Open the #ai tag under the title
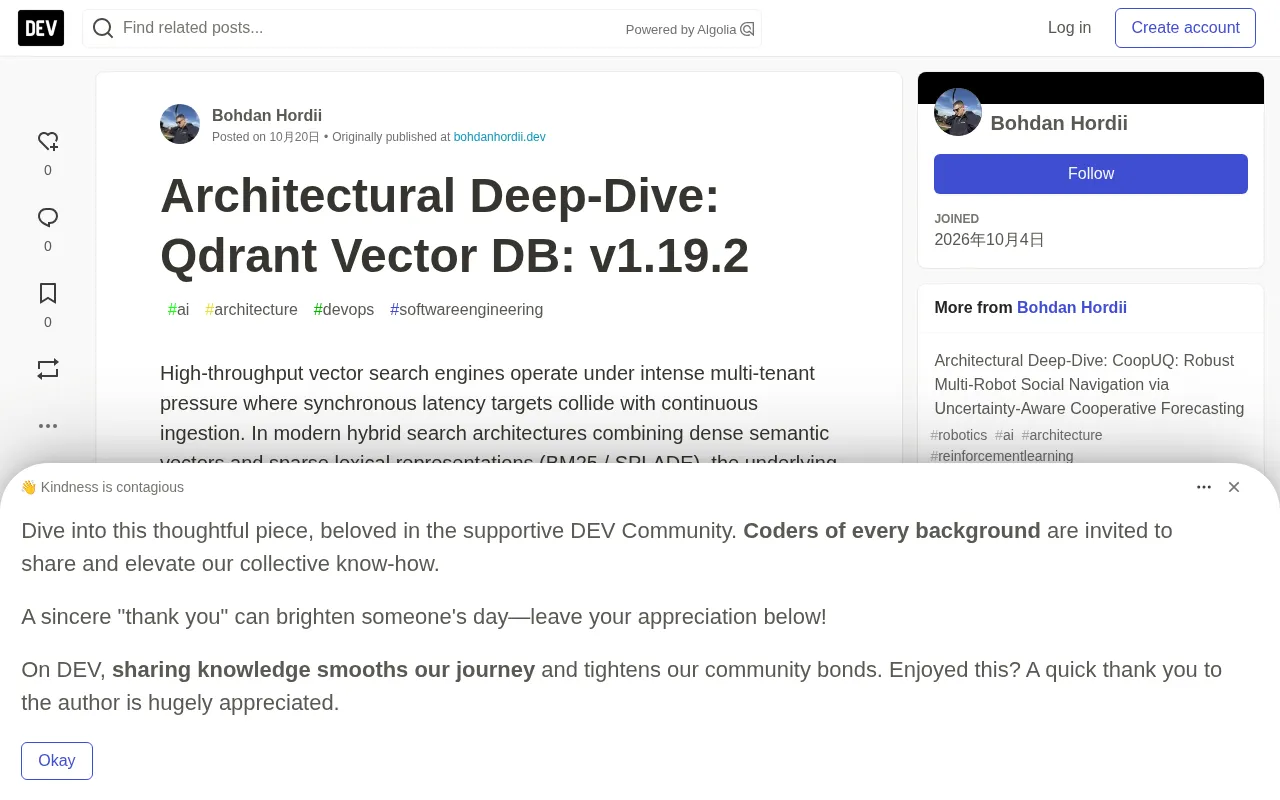 pos(178,310)
